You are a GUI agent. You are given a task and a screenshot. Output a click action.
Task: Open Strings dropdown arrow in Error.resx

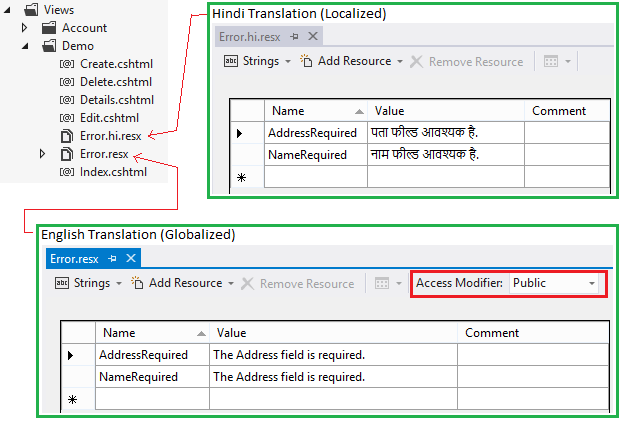tap(119, 284)
